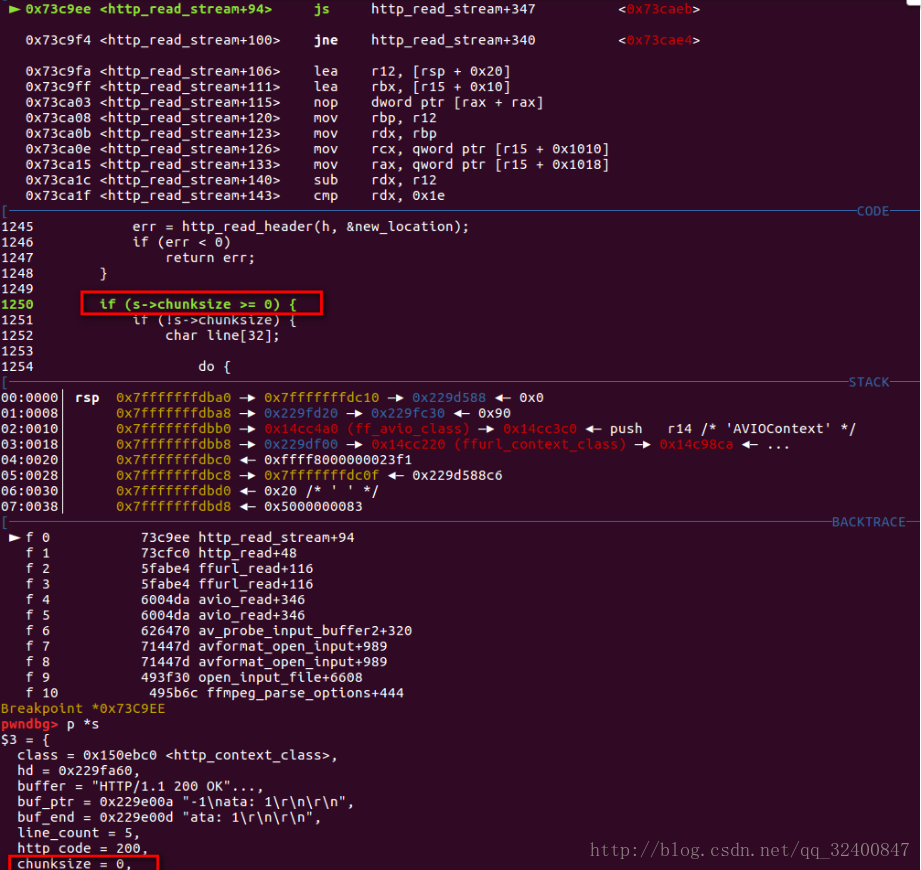Click the jump target address 0x73cae4
921x870 pixels.
coord(659,40)
